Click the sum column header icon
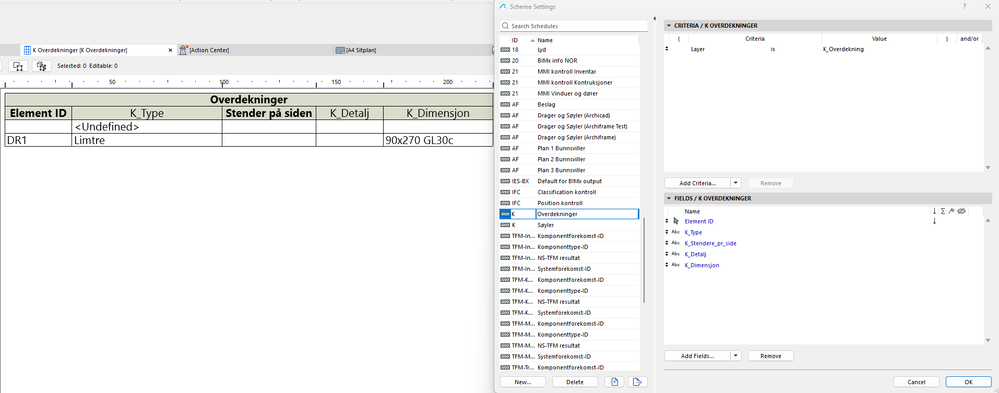This screenshot has height=393, width=999. (942, 211)
